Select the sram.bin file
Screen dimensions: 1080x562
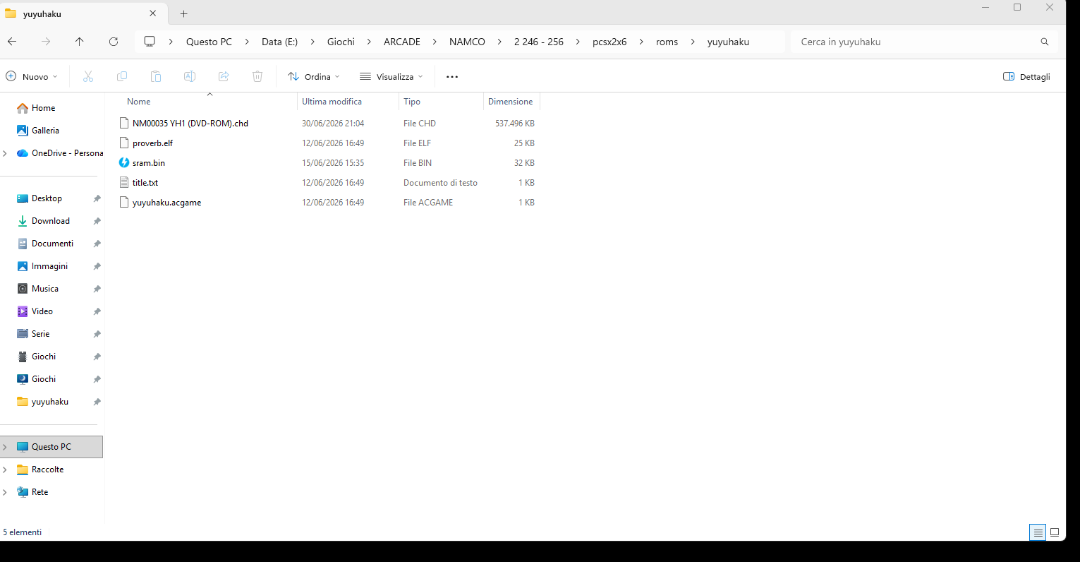pos(148,163)
